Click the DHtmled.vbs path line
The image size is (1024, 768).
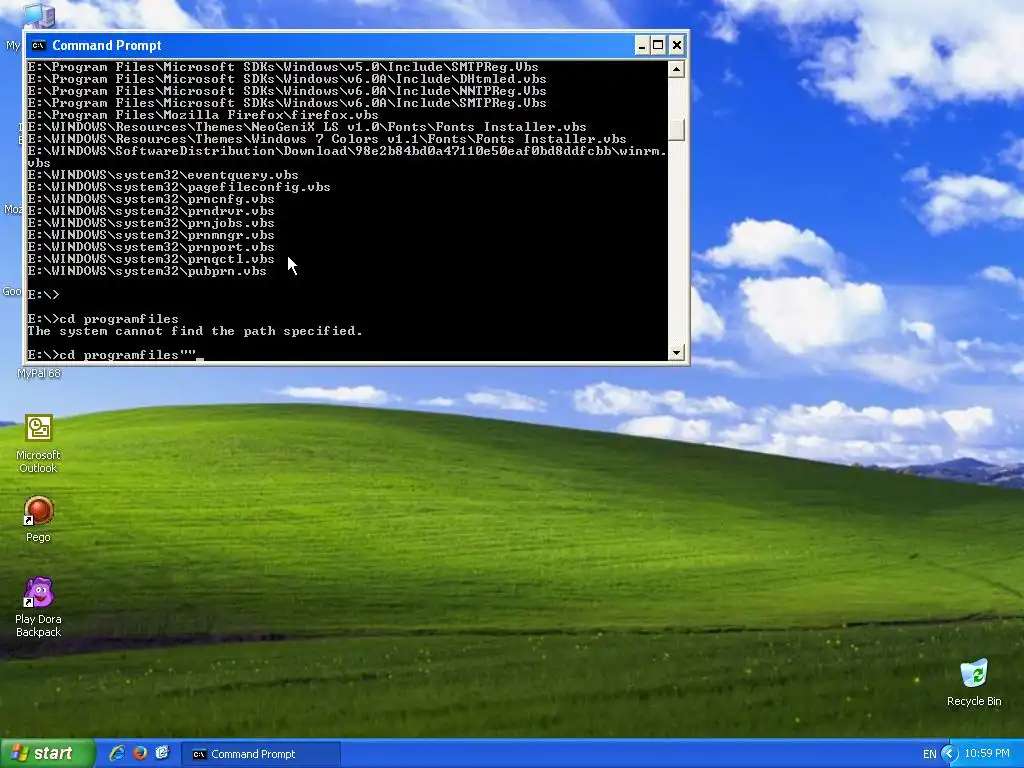[287, 79]
